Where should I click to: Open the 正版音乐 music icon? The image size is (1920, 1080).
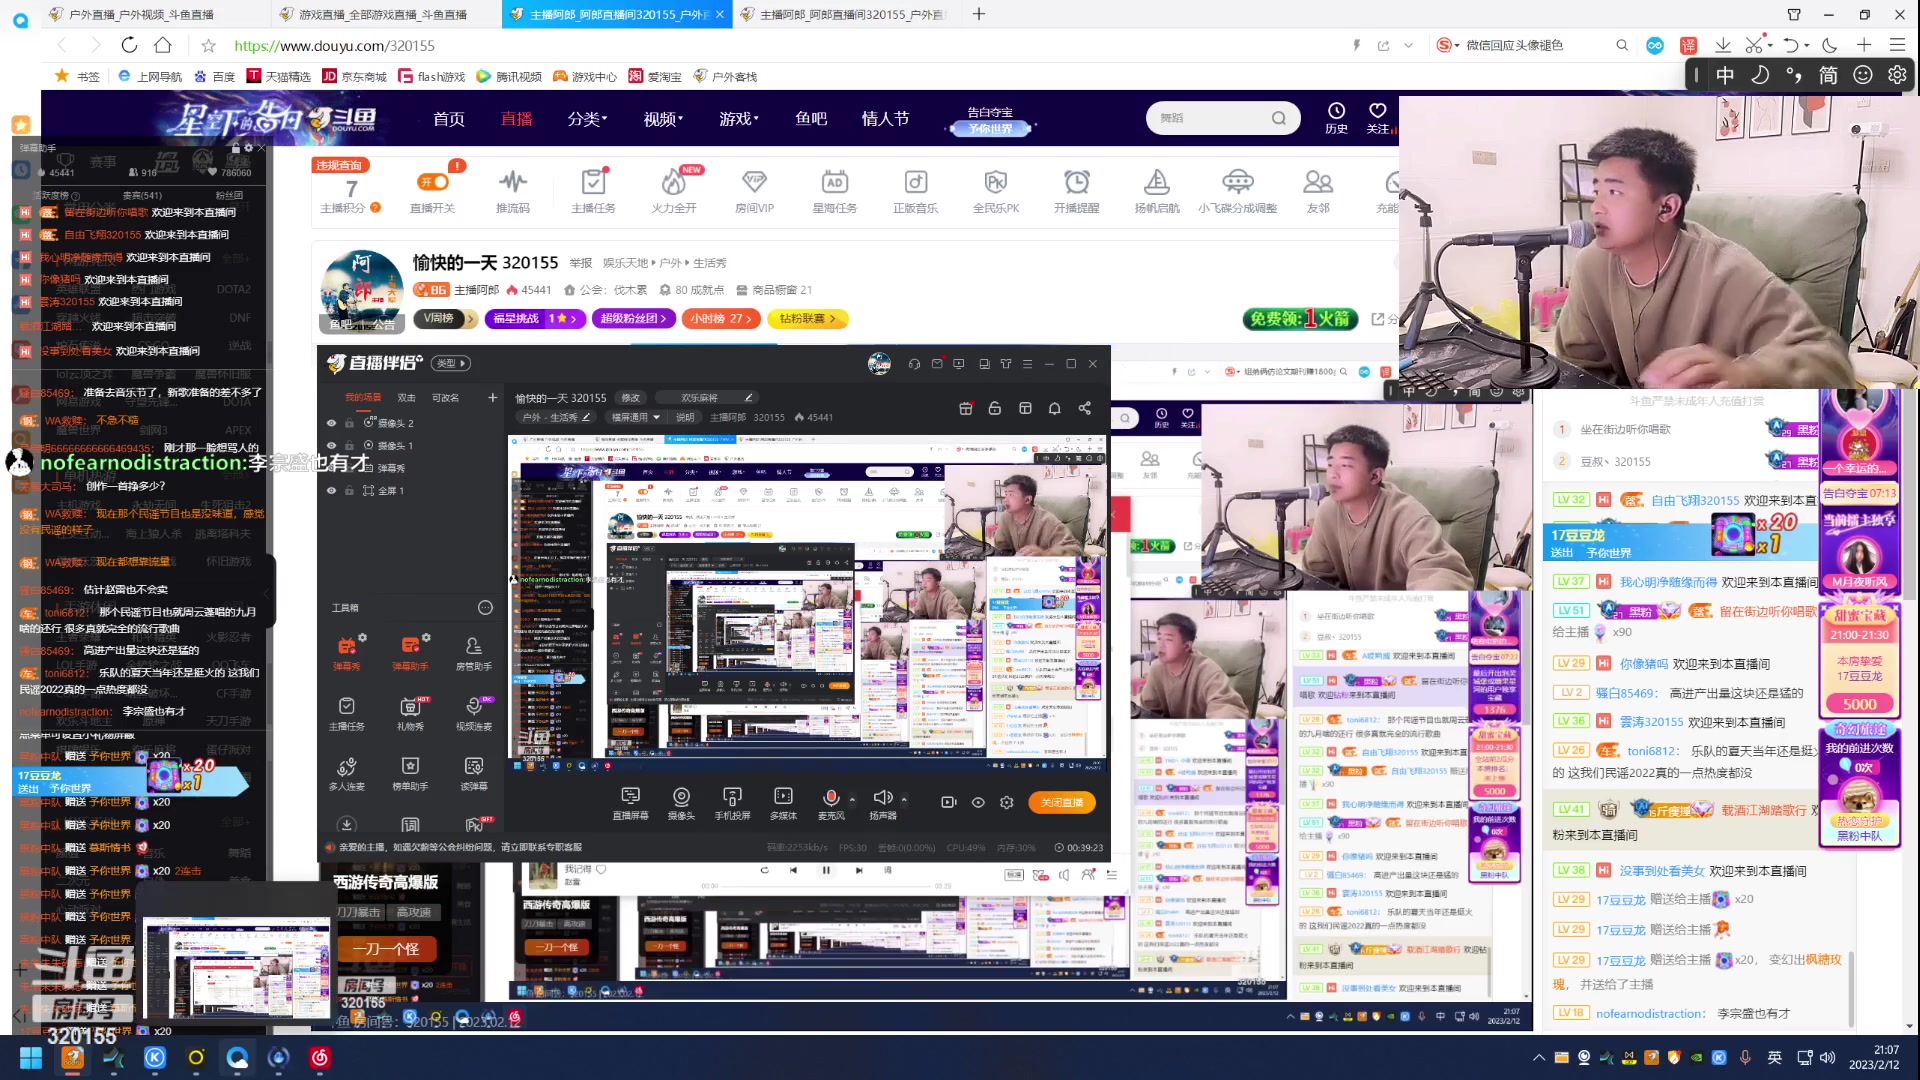[915, 190]
